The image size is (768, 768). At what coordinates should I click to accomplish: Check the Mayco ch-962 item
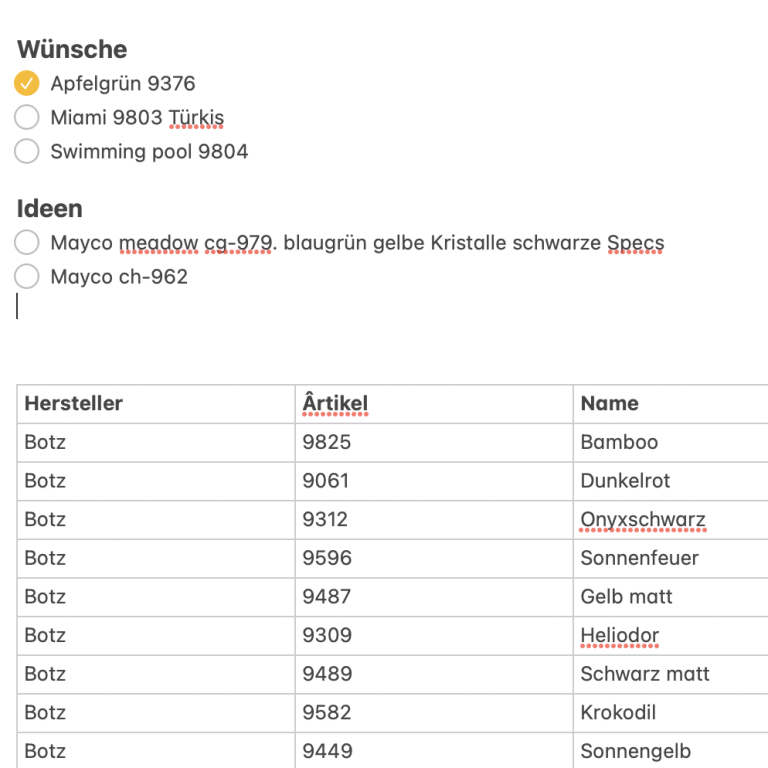pyautogui.click(x=27, y=277)
